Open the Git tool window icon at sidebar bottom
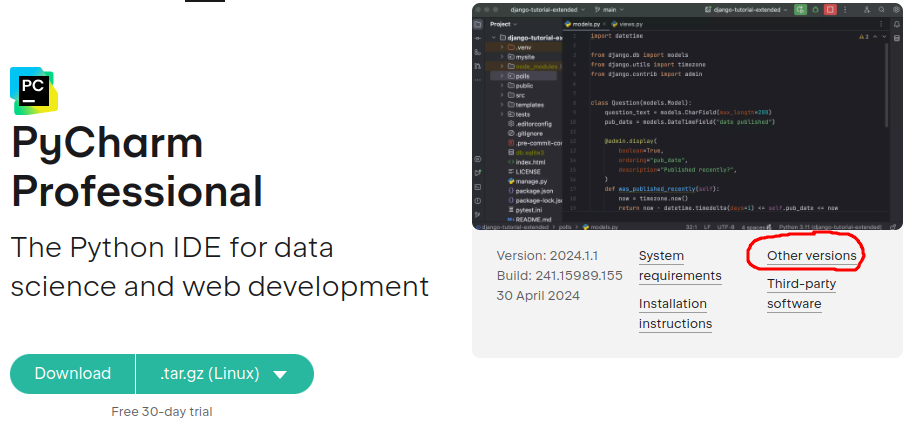This screenshot has width=914, height=427. pos(478,215)
